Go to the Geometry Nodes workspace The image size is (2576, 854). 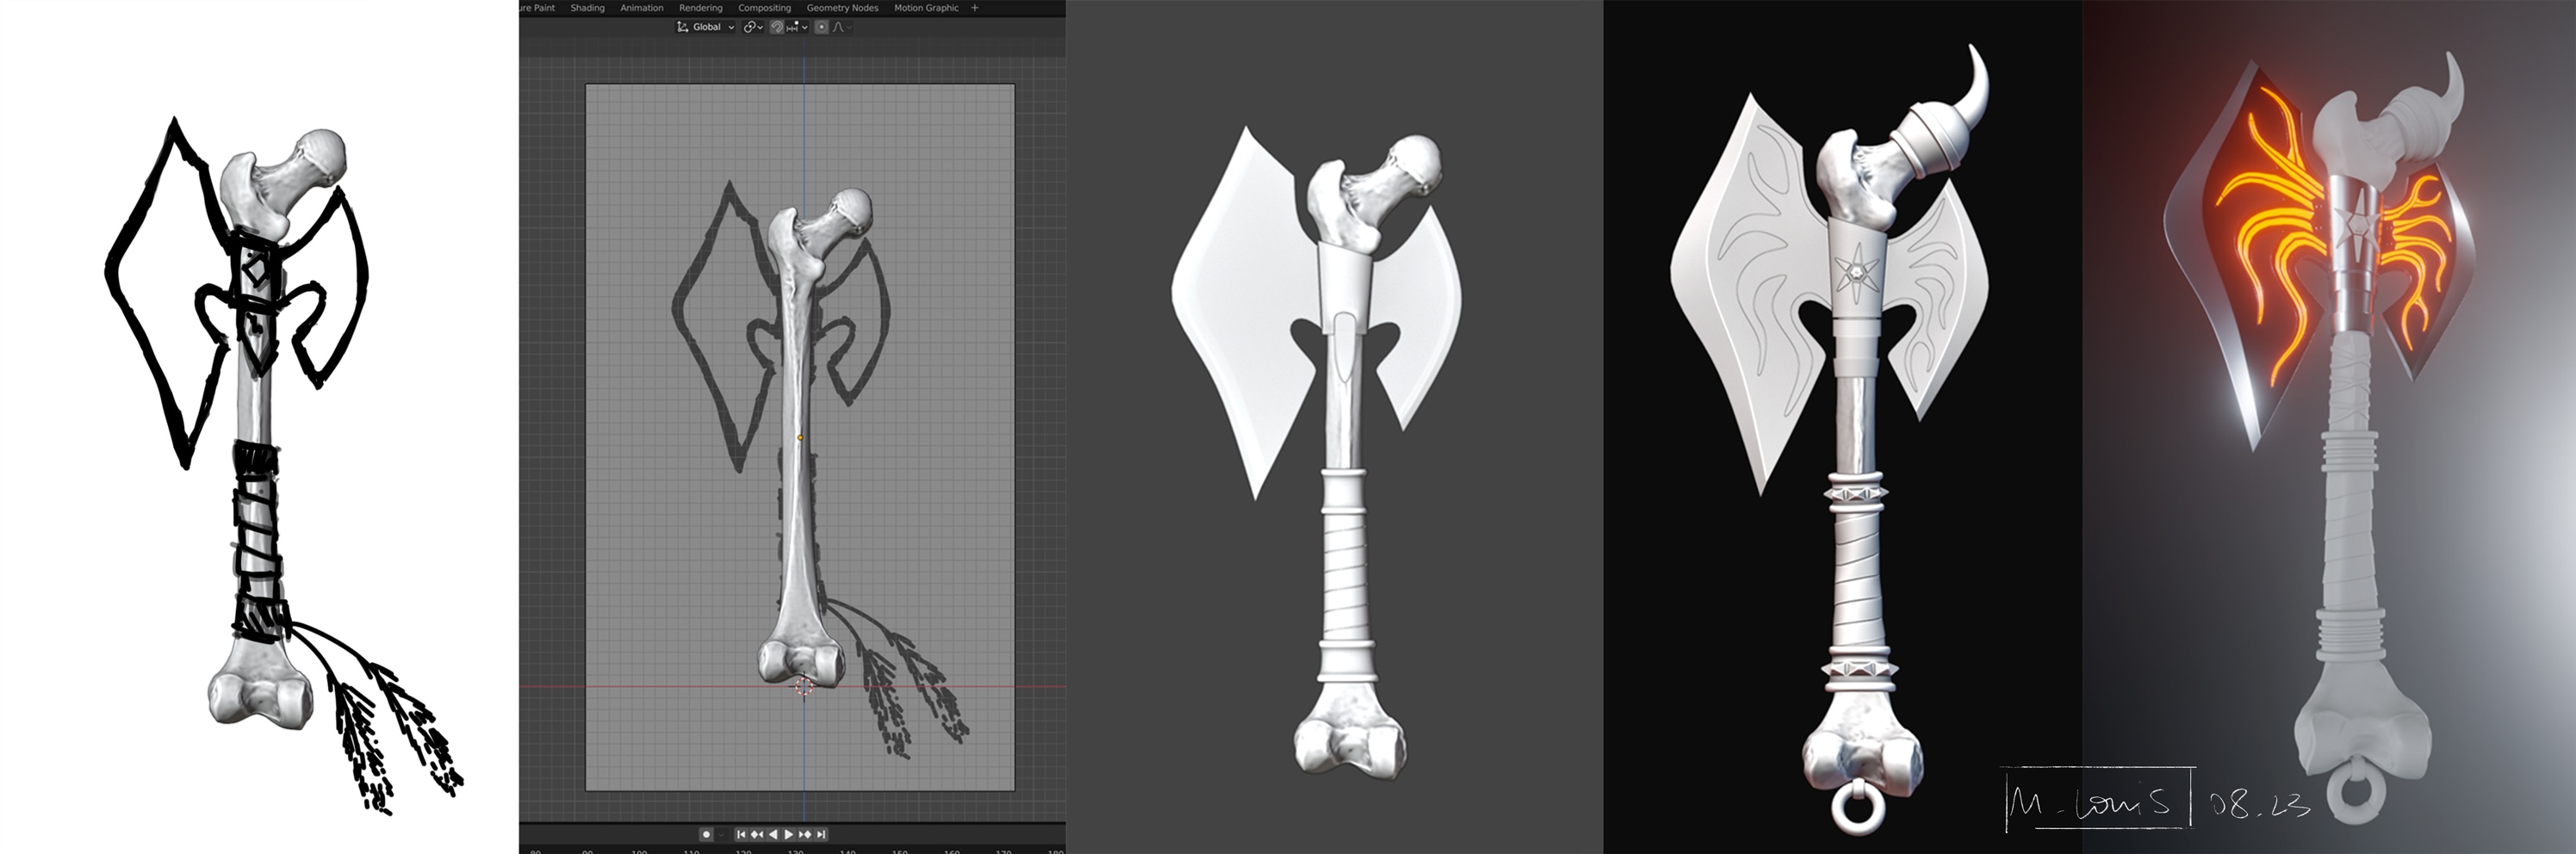tap(842, 8)
